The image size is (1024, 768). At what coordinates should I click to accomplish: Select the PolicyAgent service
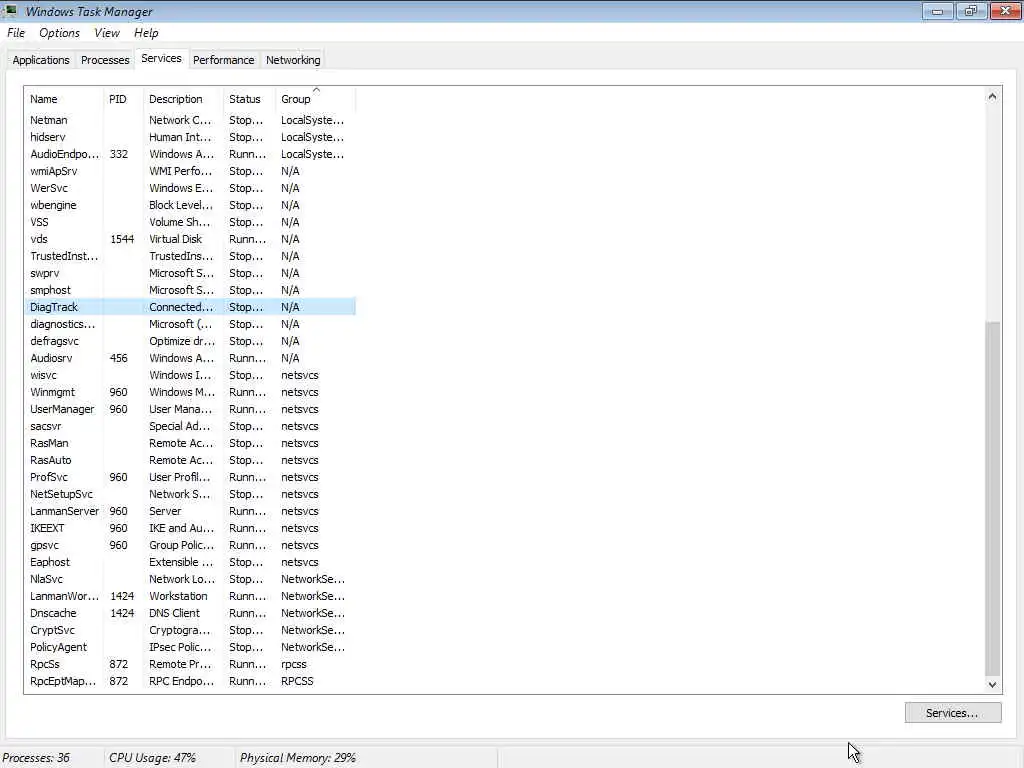tap(191, 647)
